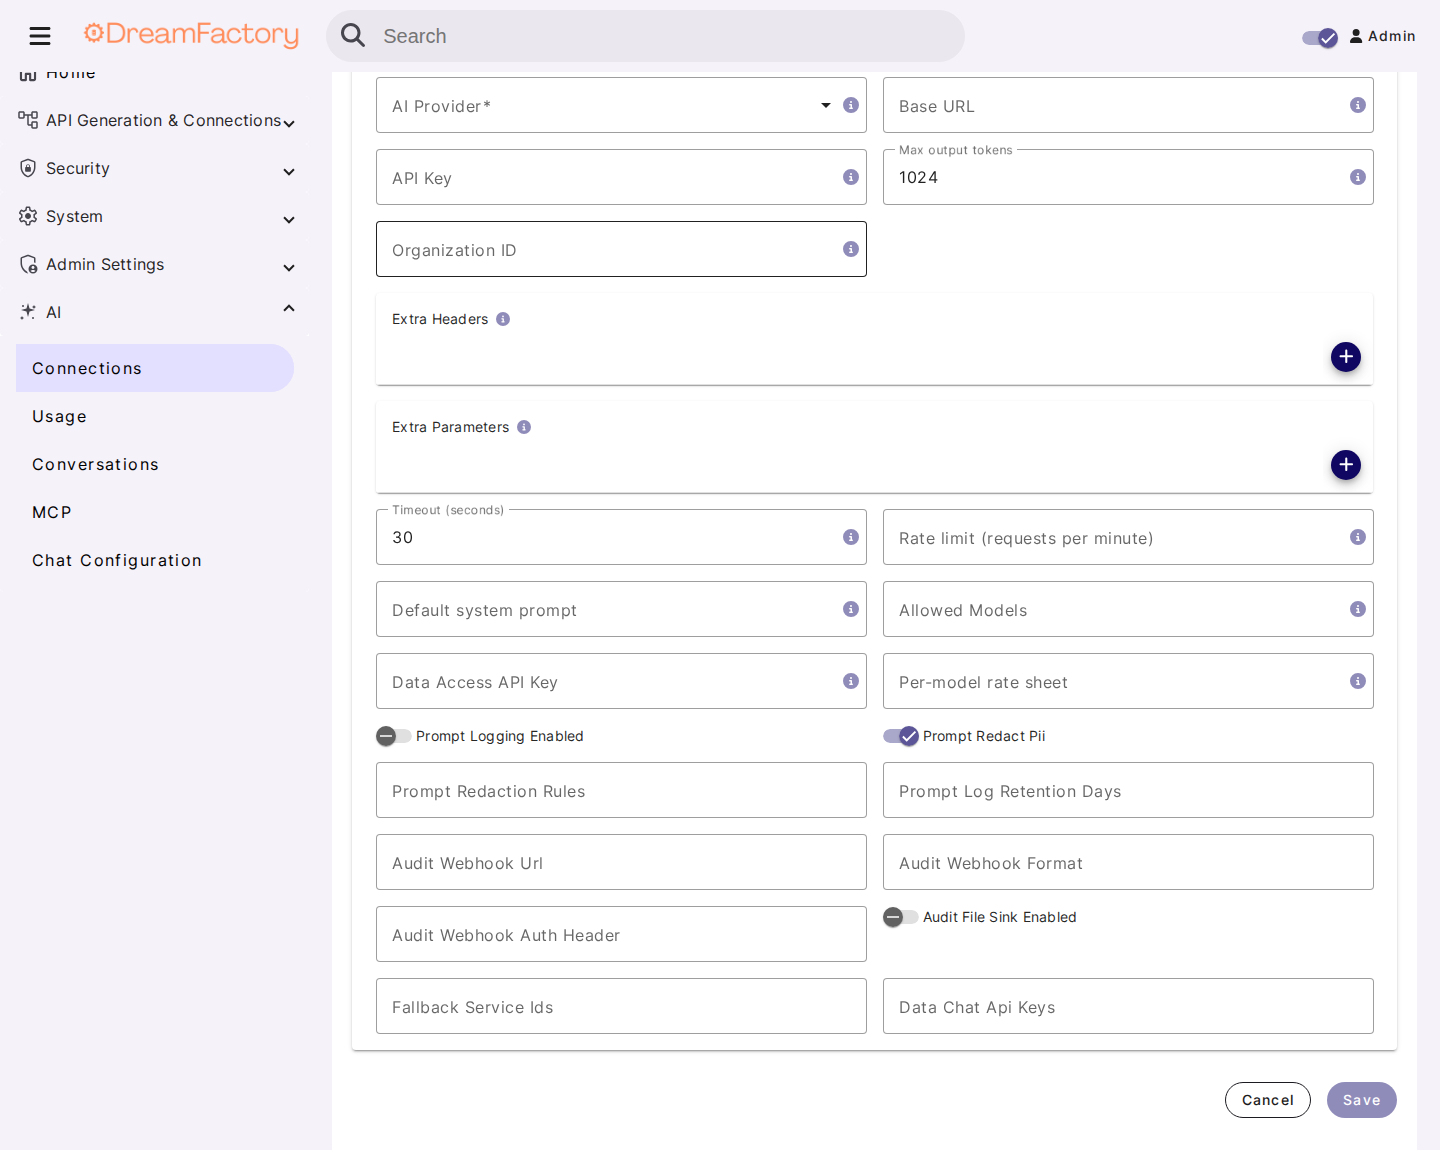Toggle the theme switch beside Admin
Viewport: 1440px width, 1150px height.
pyautogui.click(x=1320, y=38)
